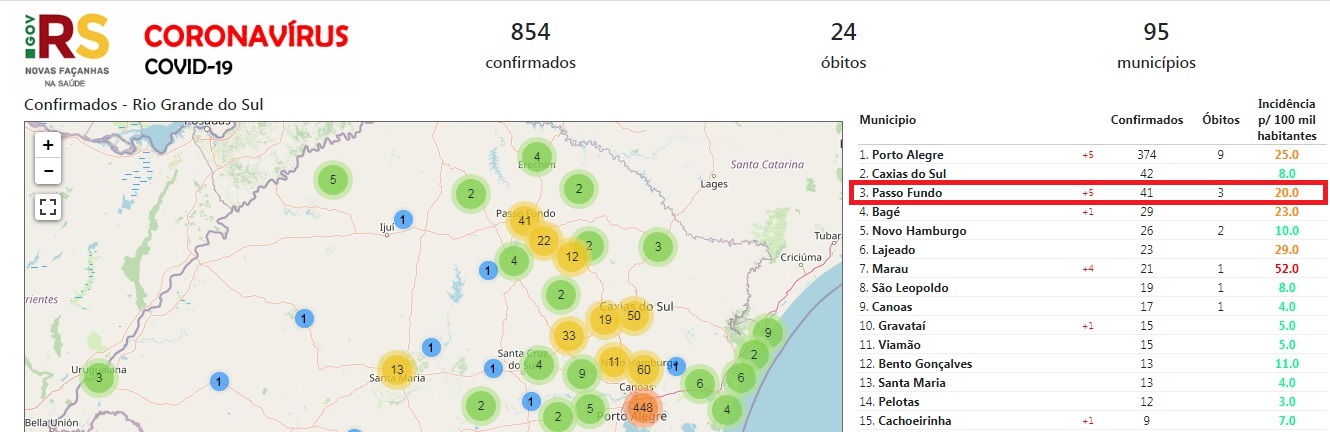The image size is (1330, 432).
Task: Select the green 3 cluster at Uruguaiana
Action: (x=99, y=378)
